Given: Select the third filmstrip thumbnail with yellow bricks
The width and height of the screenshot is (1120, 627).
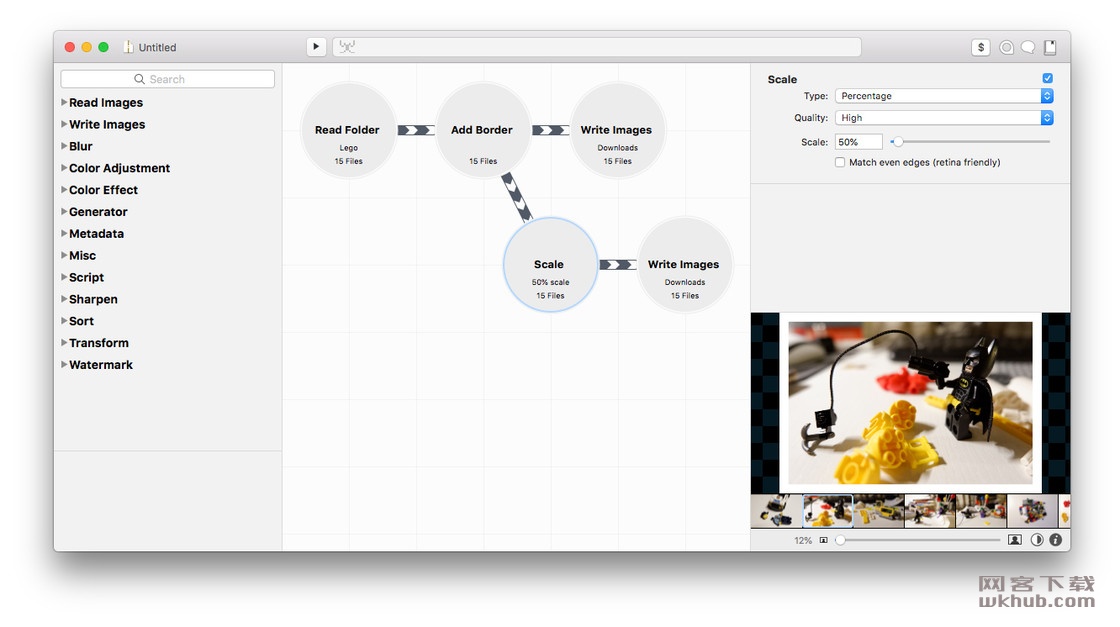Looking at the screenshot, I should tap(879, 511).
